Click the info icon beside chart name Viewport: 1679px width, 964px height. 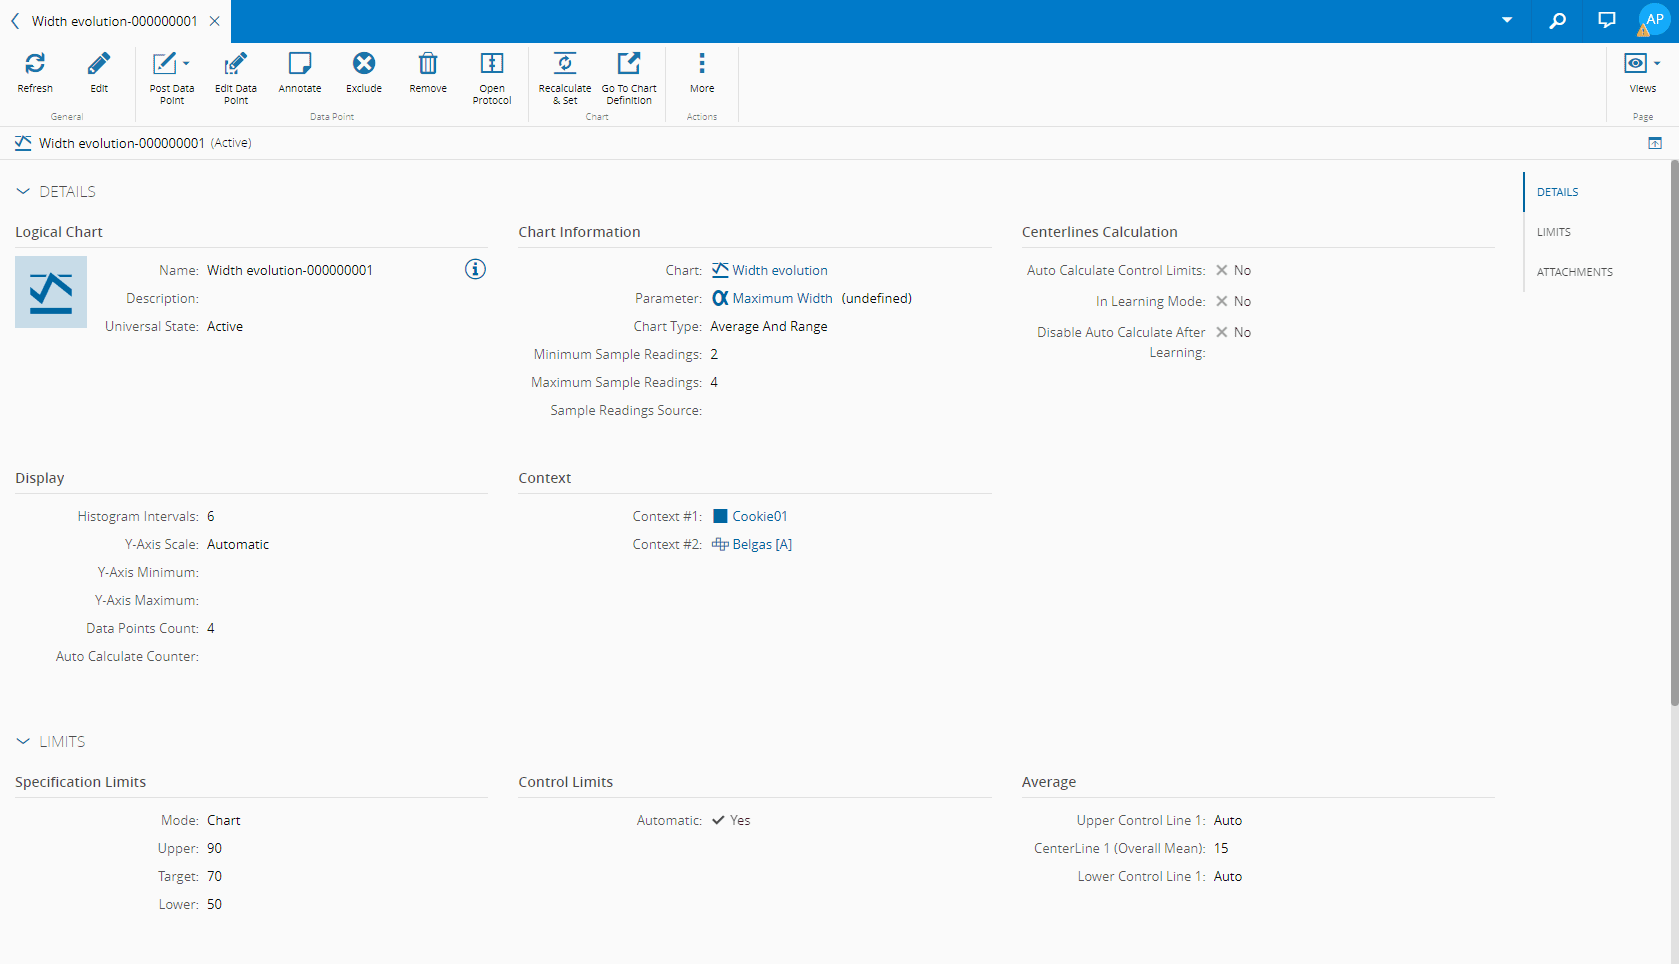[x=475, y=269]
